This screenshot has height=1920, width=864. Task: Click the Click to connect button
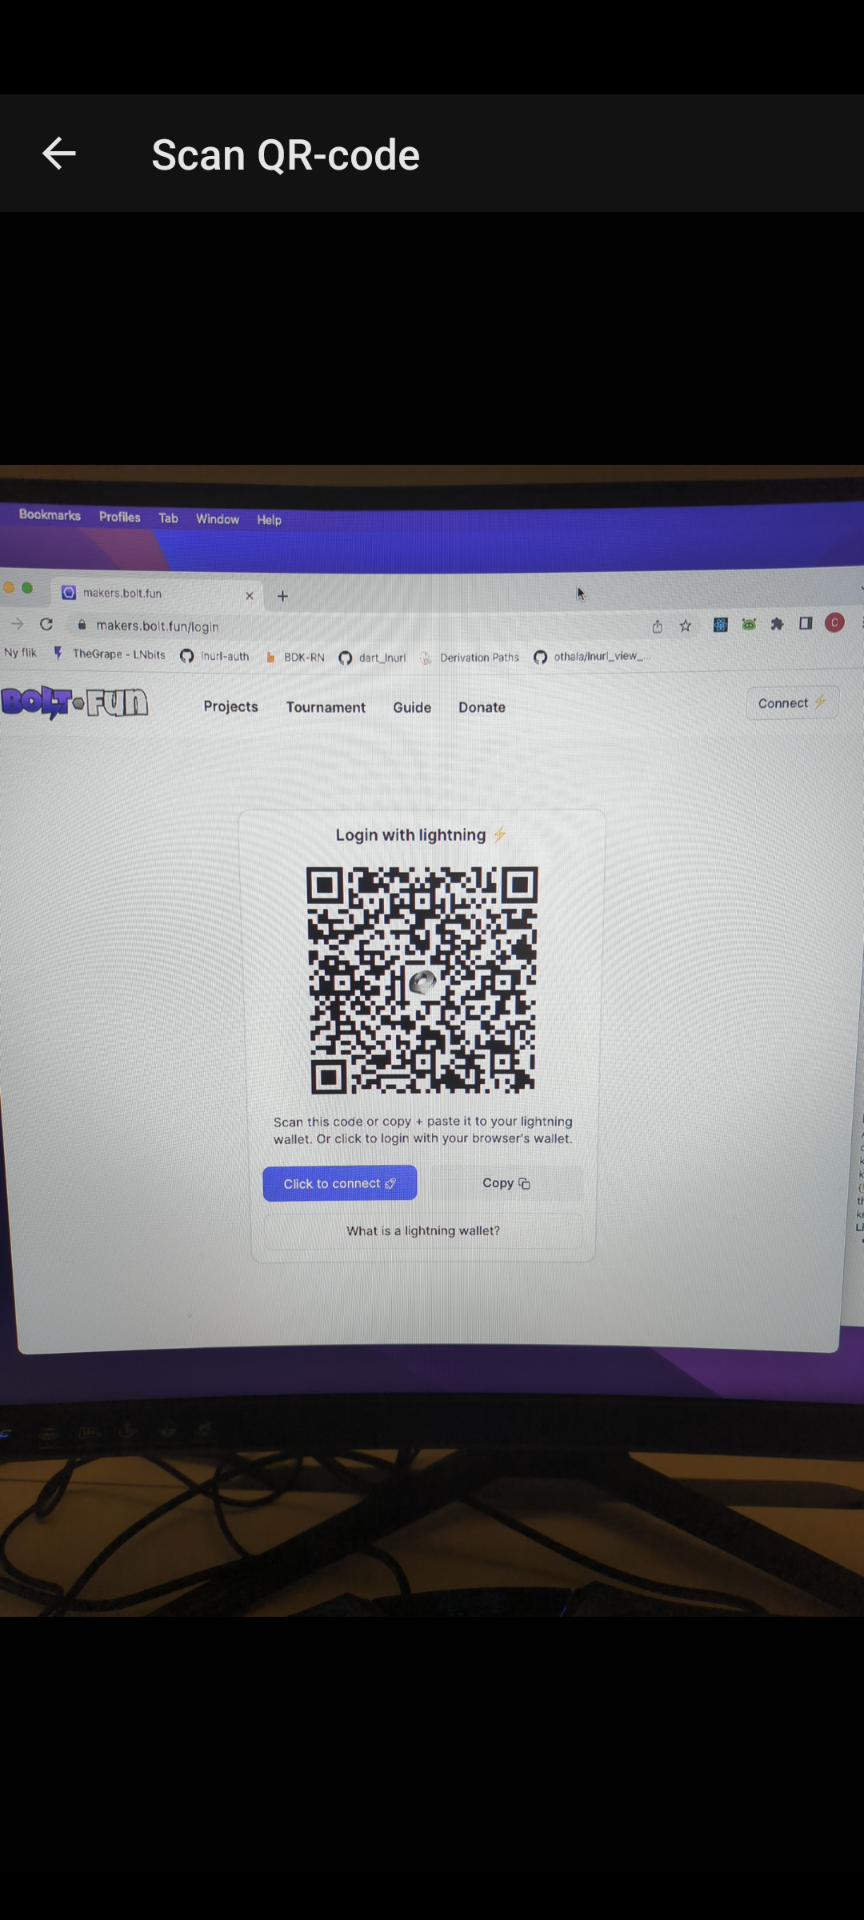click(x=340, y=1183)
